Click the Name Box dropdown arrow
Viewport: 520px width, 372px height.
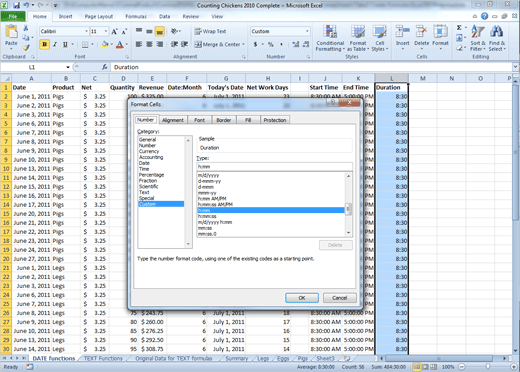click(x=68, y=67)
